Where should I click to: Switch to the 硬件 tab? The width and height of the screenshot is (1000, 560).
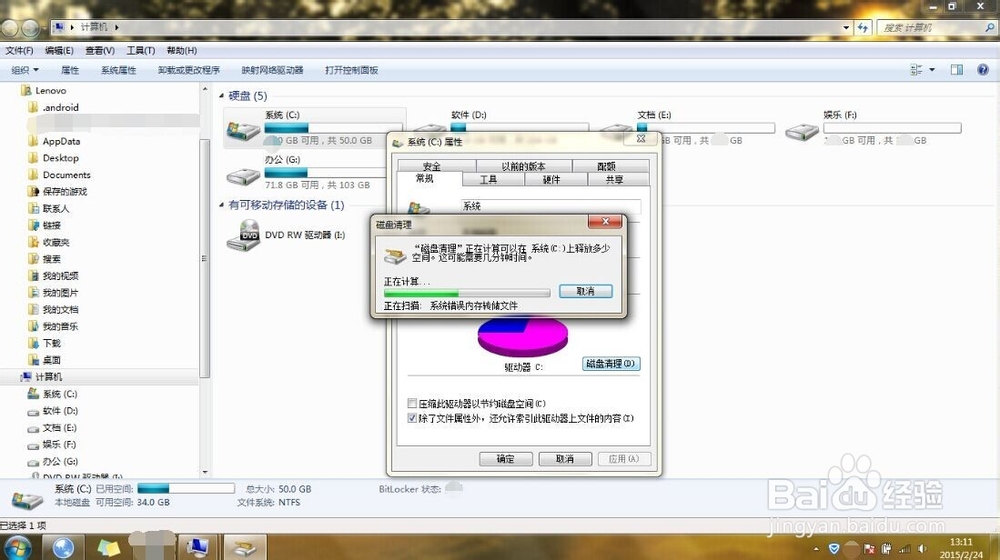[555, 180]
